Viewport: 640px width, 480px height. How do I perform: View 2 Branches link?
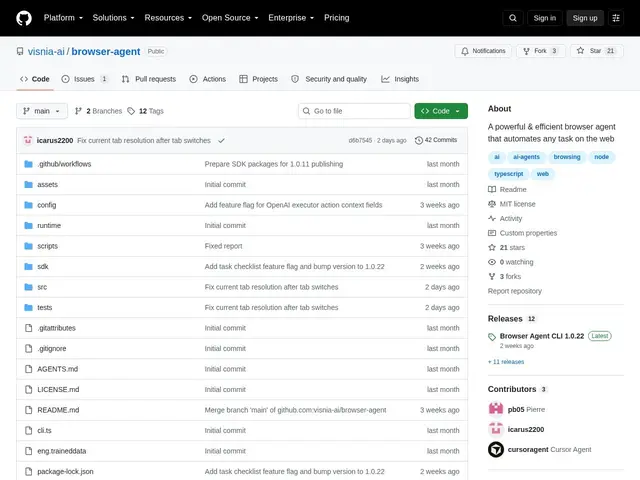click(x=98, y=111)
